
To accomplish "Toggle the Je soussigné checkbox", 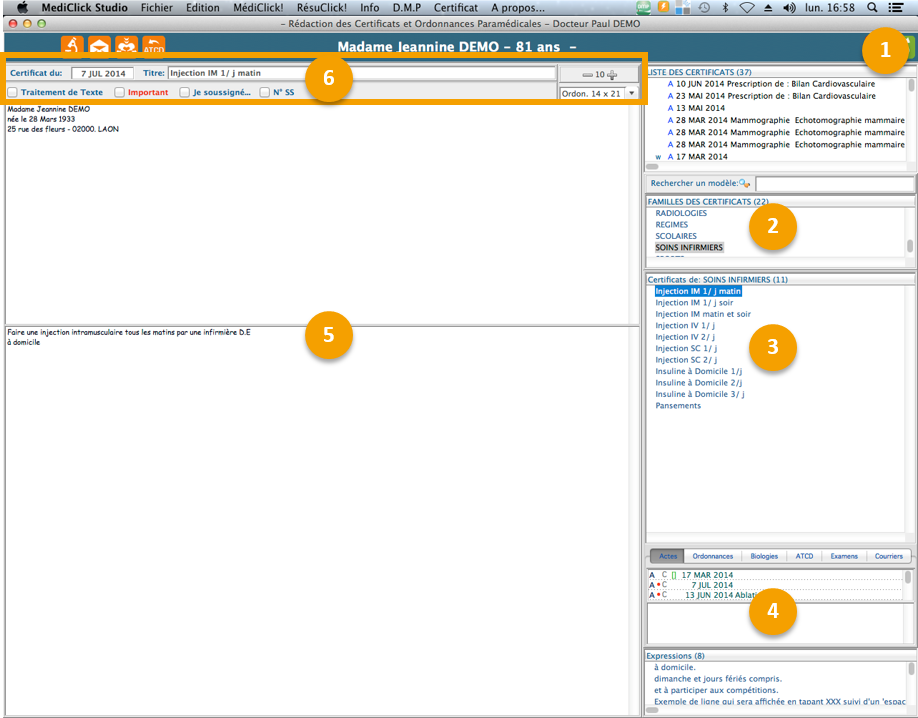I will point(185,93).
